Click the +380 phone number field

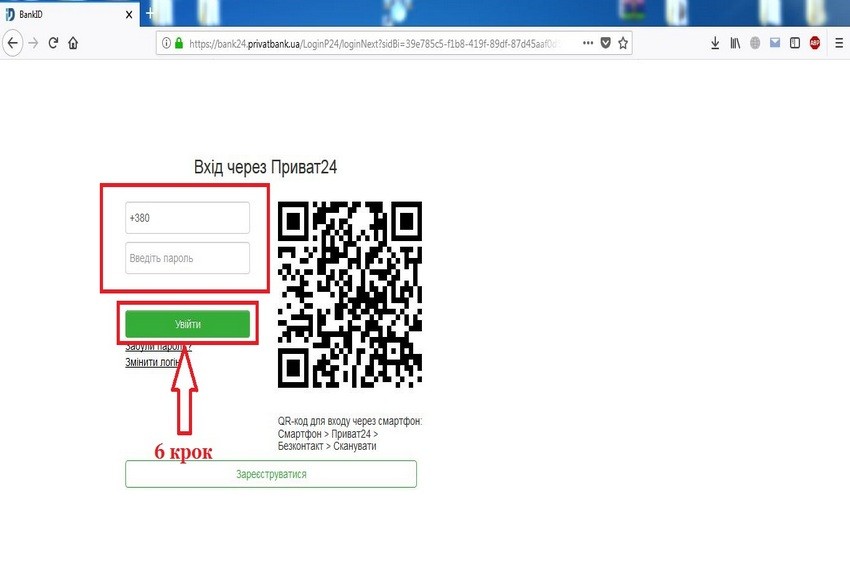pos(188,218)
